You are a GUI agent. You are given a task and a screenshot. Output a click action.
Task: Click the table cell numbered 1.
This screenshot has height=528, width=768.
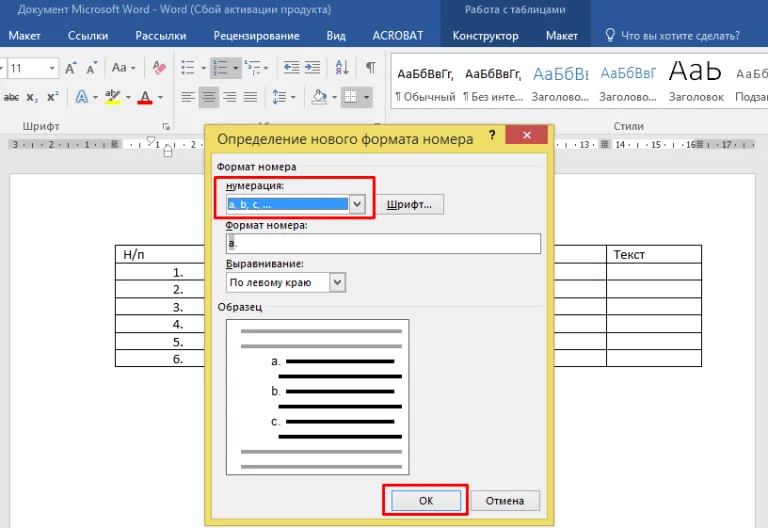pyautogui.click(x=160, y=272)
